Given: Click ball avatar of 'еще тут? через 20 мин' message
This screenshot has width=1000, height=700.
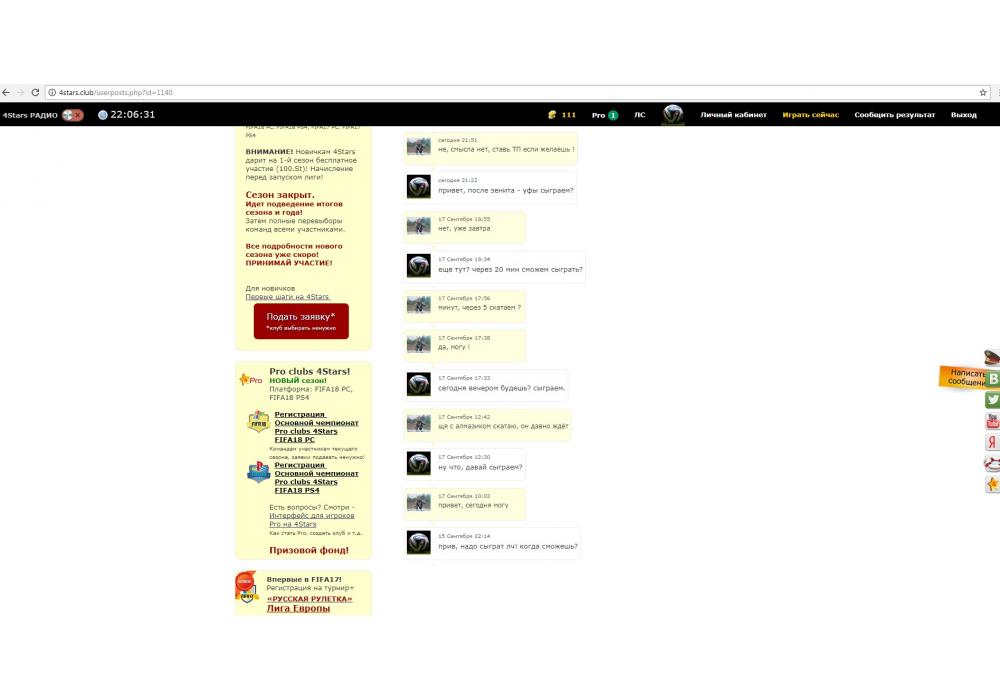Looking at the screenshot, I should (418, 266).
